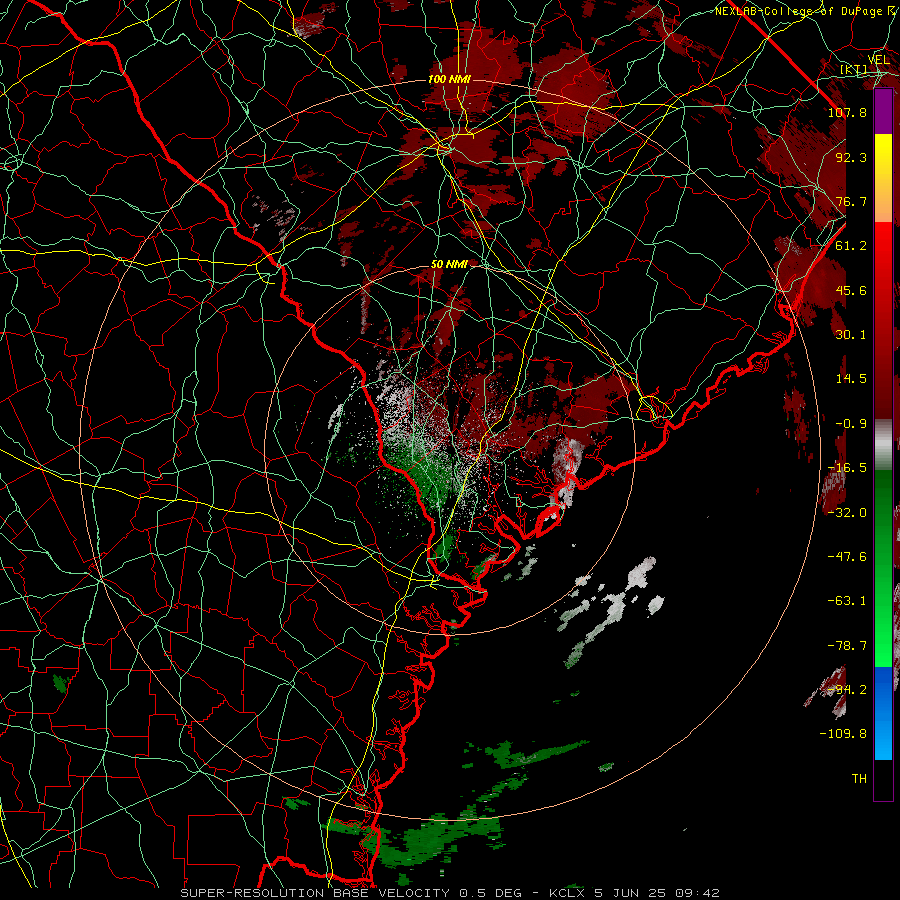Viewport: 900px width, 900px height.
Task: Click the 50 NMI range ring label
Action: (449, 265)
